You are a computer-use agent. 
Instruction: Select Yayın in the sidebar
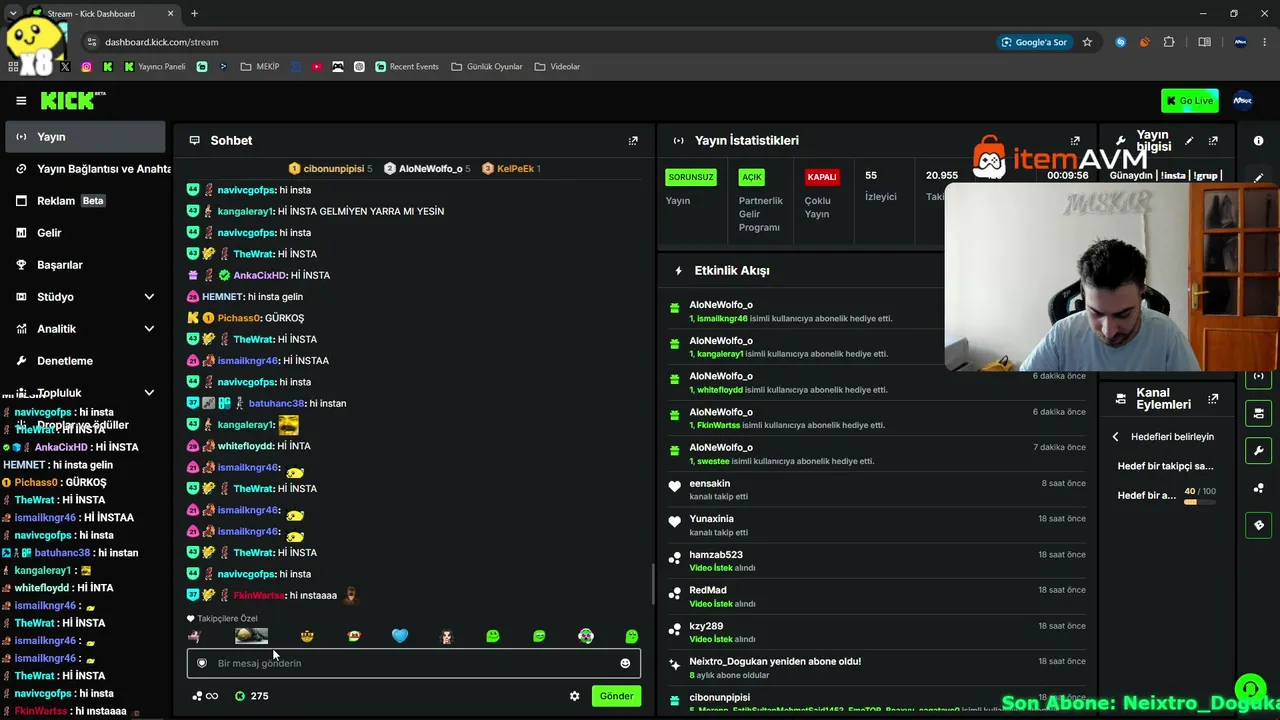tap(85, 137)
